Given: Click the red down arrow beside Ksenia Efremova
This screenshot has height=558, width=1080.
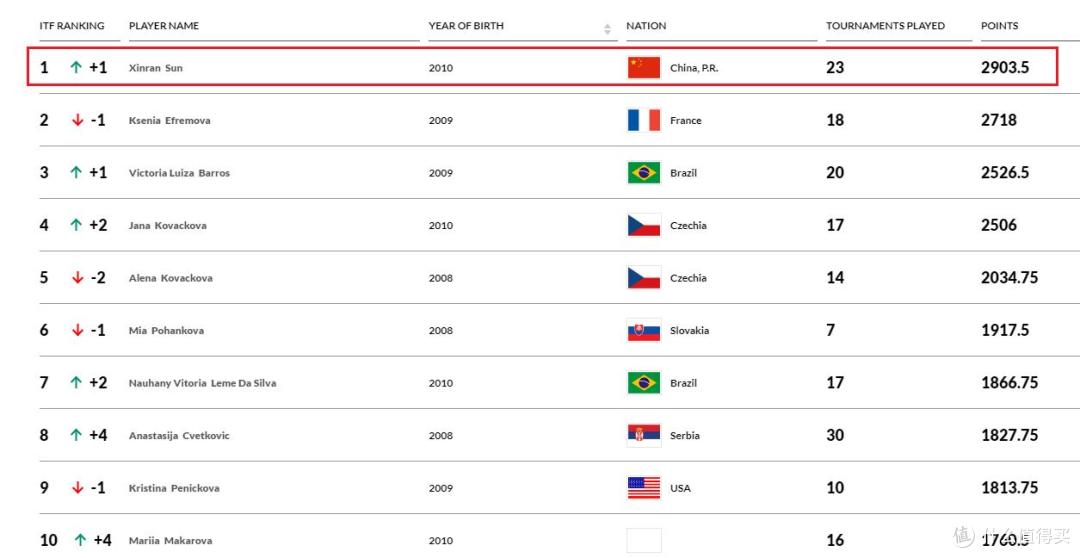Looking at the screenshot, I should pyautogui.click(x=77, y=120).
